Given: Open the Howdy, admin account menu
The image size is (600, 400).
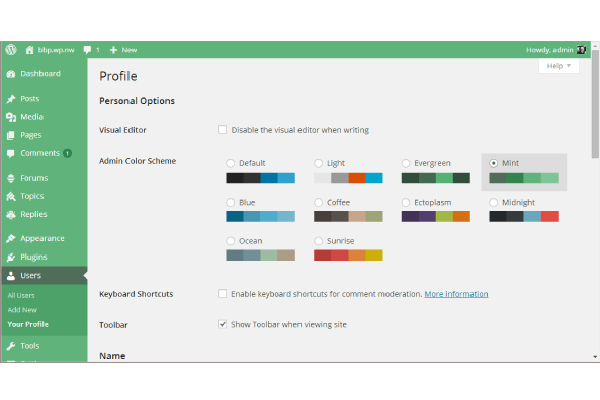Looking at the screenshot, I should point(549,49).
